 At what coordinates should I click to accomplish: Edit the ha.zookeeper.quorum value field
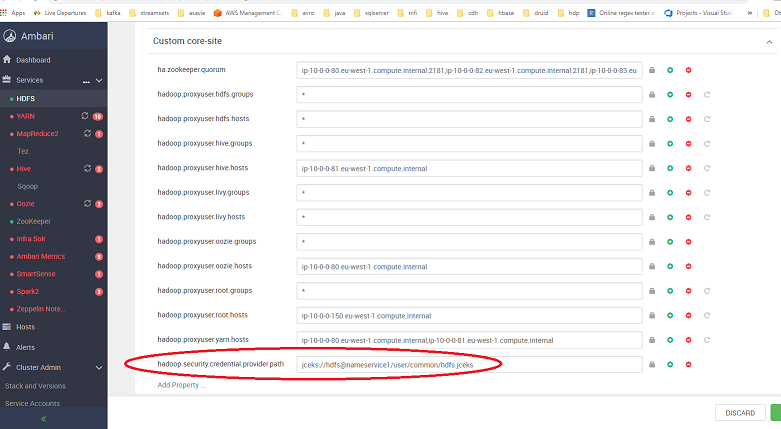[469, 70]
